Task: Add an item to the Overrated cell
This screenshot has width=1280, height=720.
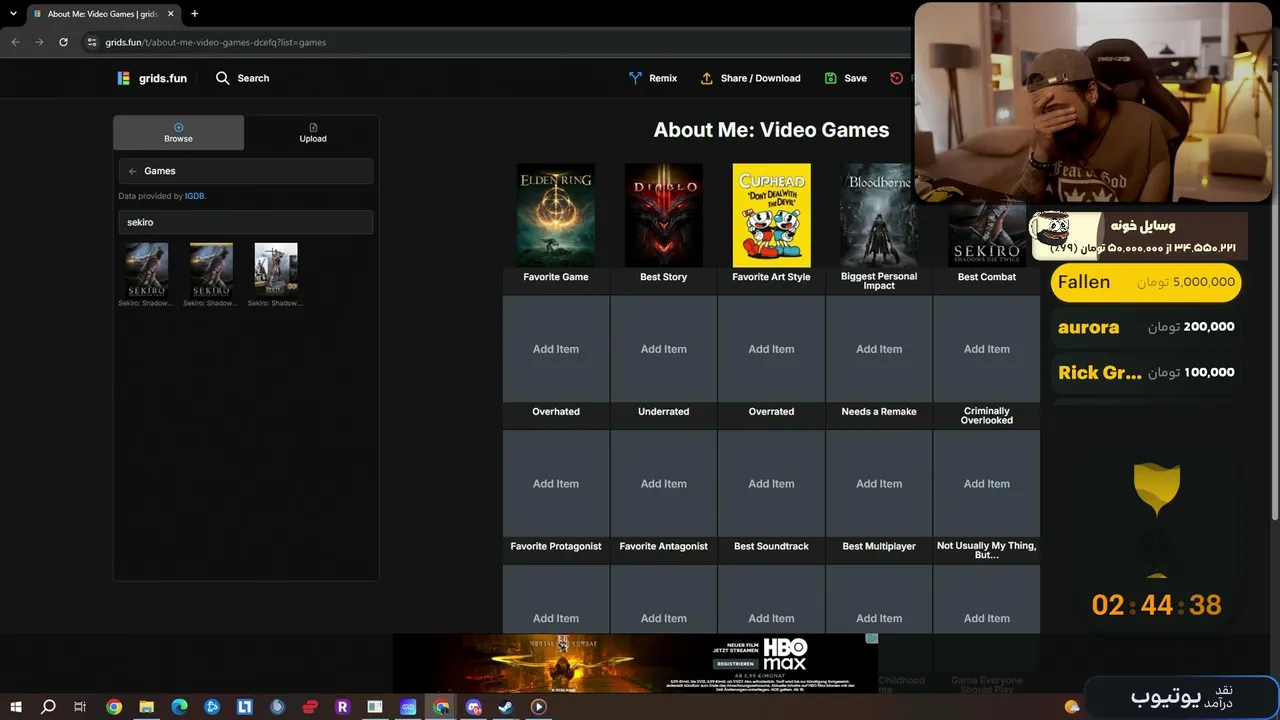Action: click(772, 349)
